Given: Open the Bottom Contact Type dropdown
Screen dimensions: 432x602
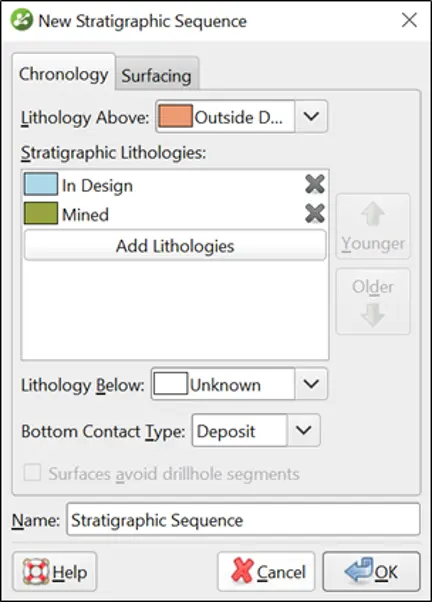Looking at the screenshot, I should tap(256, 430).
